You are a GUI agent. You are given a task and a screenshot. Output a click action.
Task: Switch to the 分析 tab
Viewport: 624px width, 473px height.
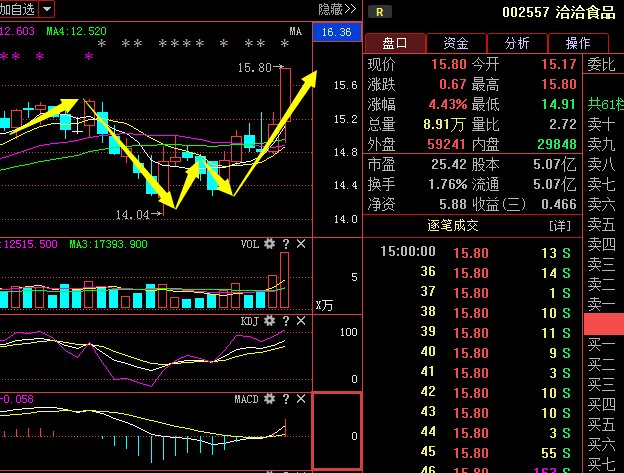point(517,43)
